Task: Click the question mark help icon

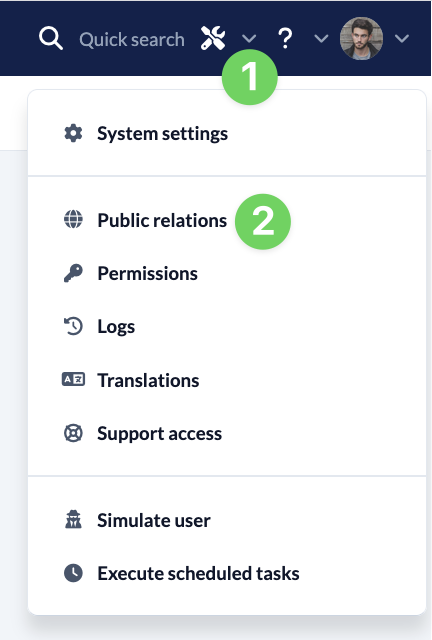Action: 285,39
